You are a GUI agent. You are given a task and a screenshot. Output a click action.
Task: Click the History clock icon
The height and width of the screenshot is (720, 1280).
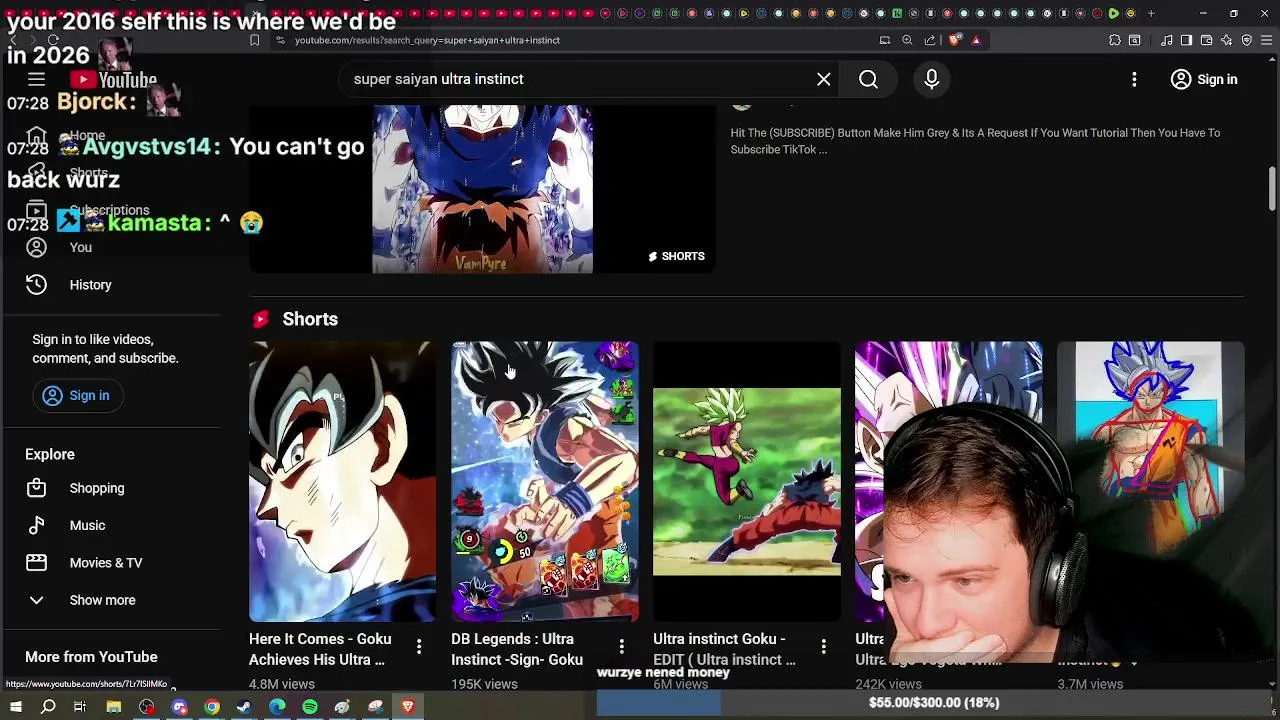click(36, 285)
